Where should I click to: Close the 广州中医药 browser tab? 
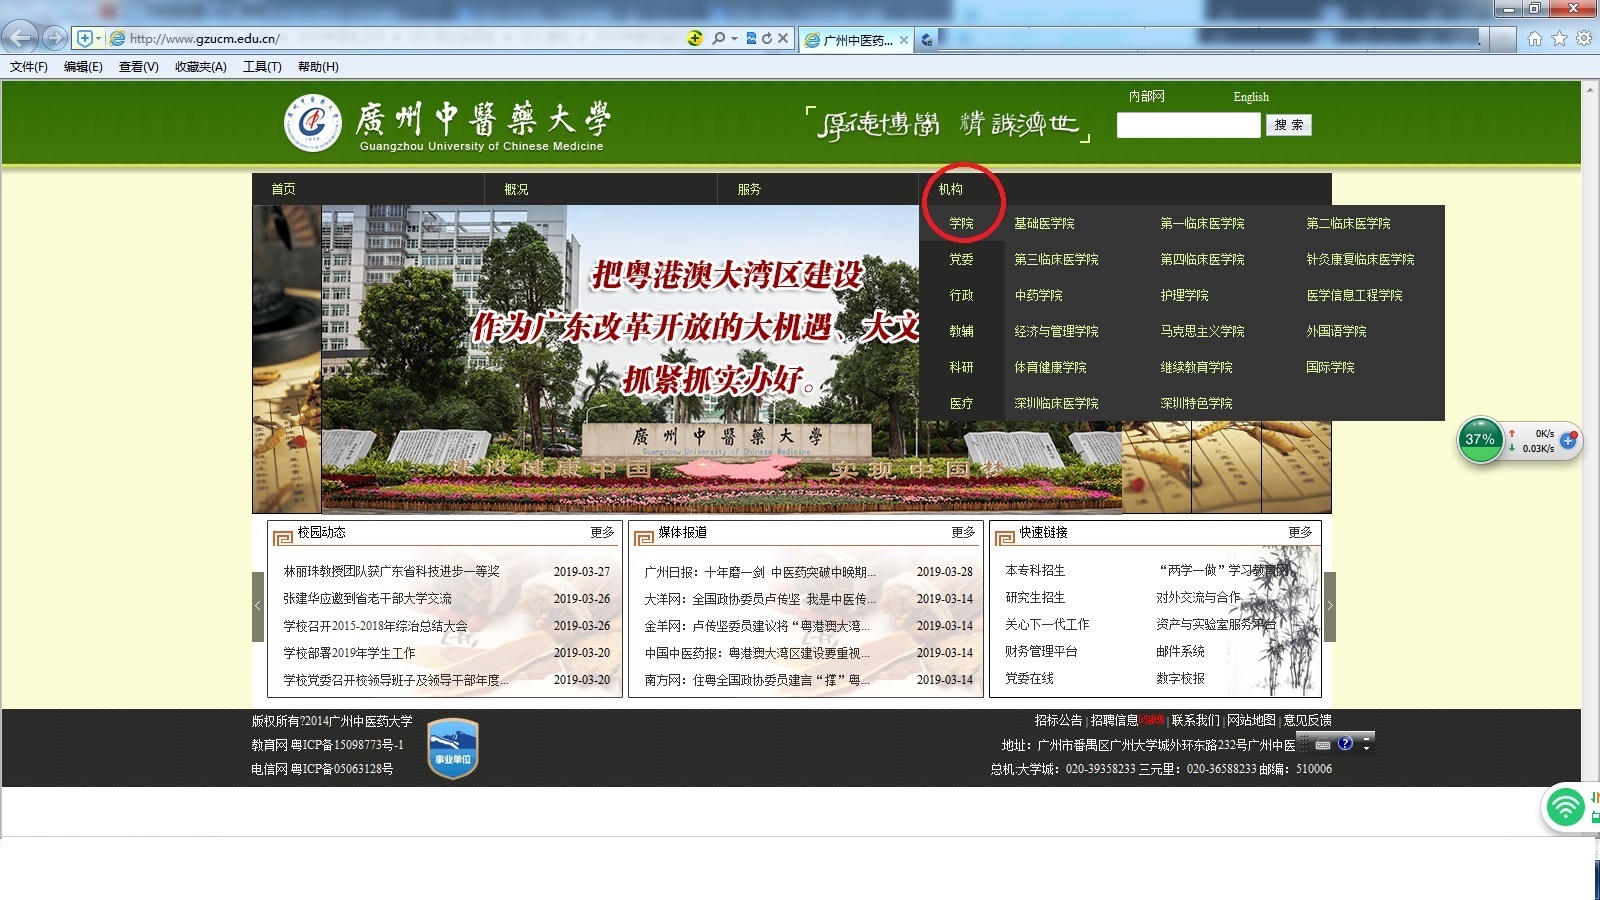coord(904,40)
